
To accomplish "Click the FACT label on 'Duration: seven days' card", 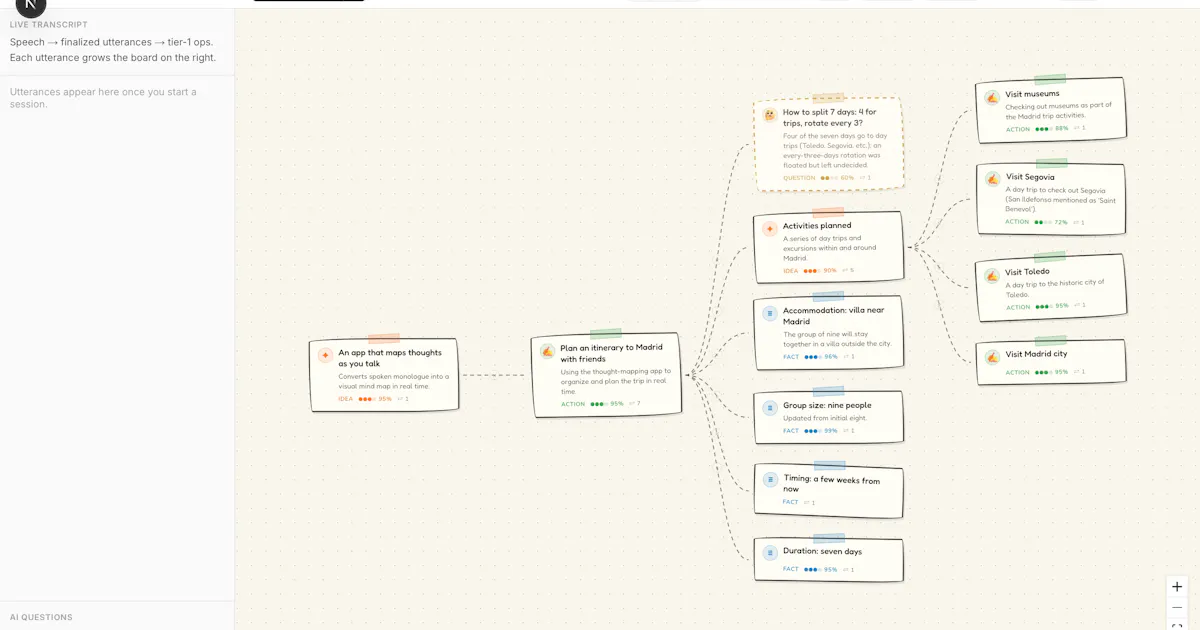I will point(791,569).
